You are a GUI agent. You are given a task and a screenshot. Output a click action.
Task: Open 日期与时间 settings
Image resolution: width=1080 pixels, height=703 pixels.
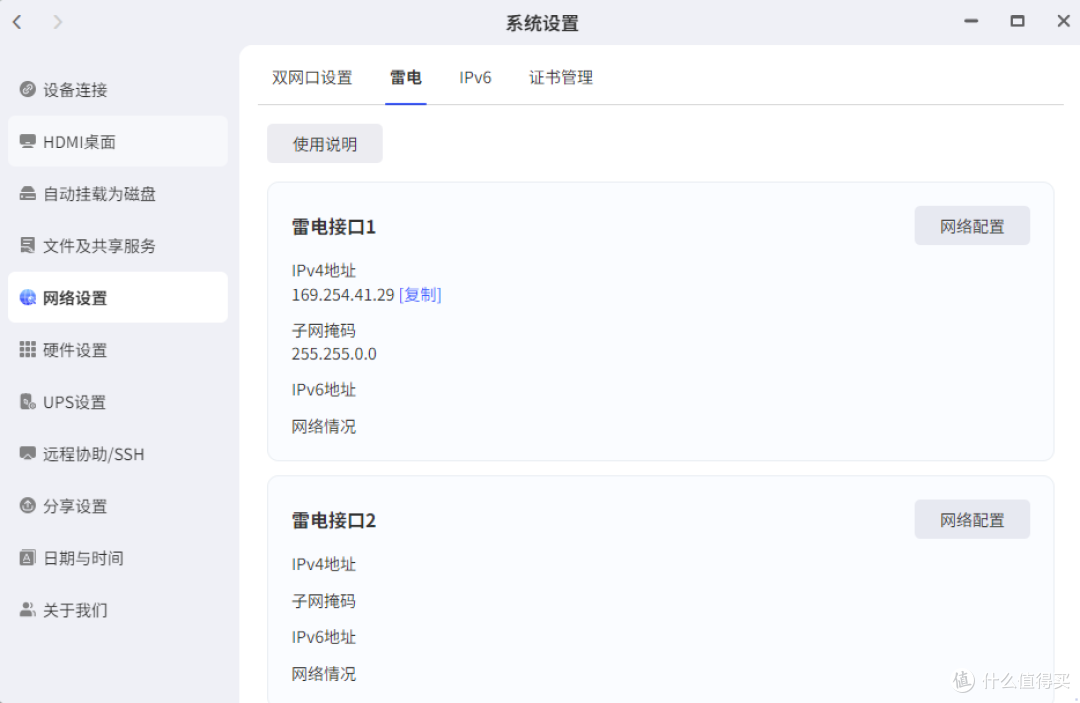(118, 558)
